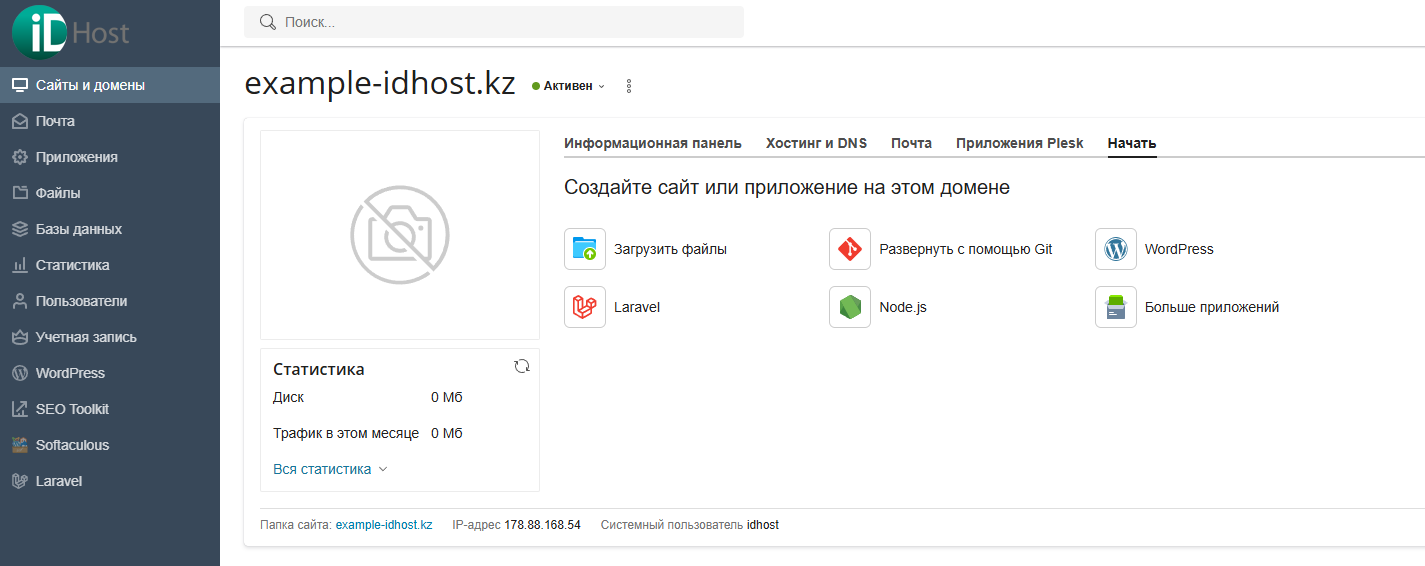Click the Upload files folder icon
Image resolution: width=1425 pixels, height=566 pixels.
(x=585, y=249)
